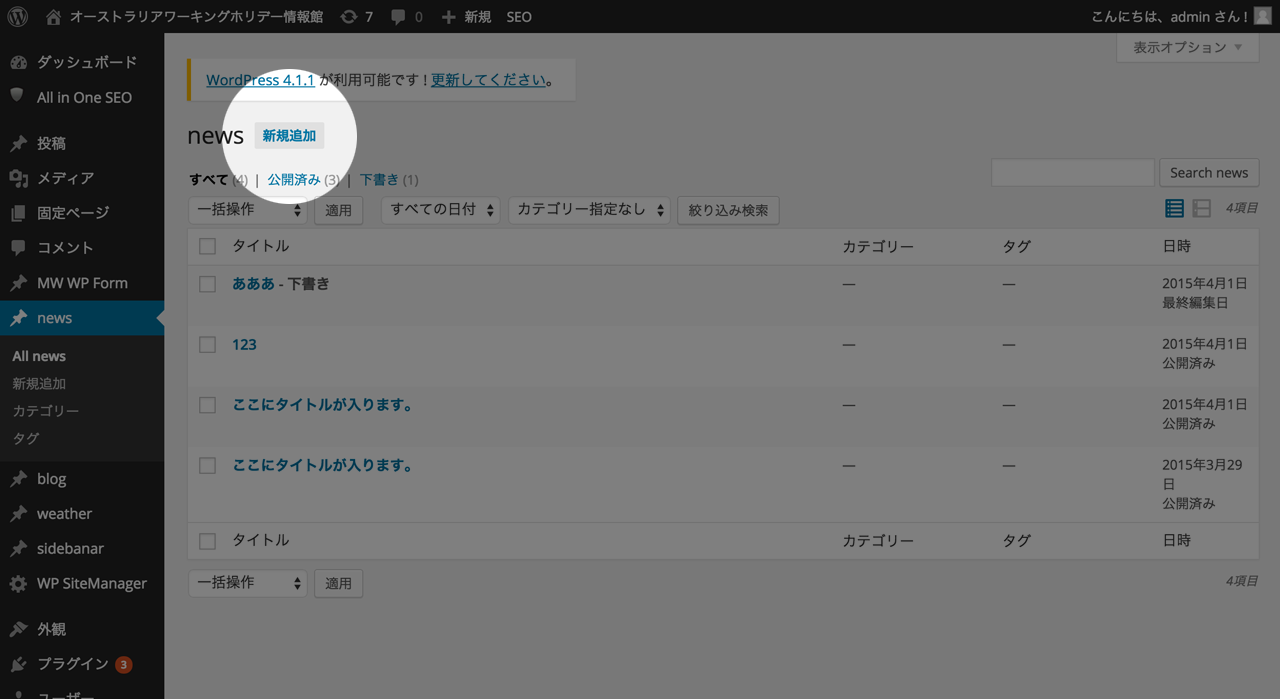Click the ダッシュボード gauge icon
The image size is (1280, 699).
point(18,62)
